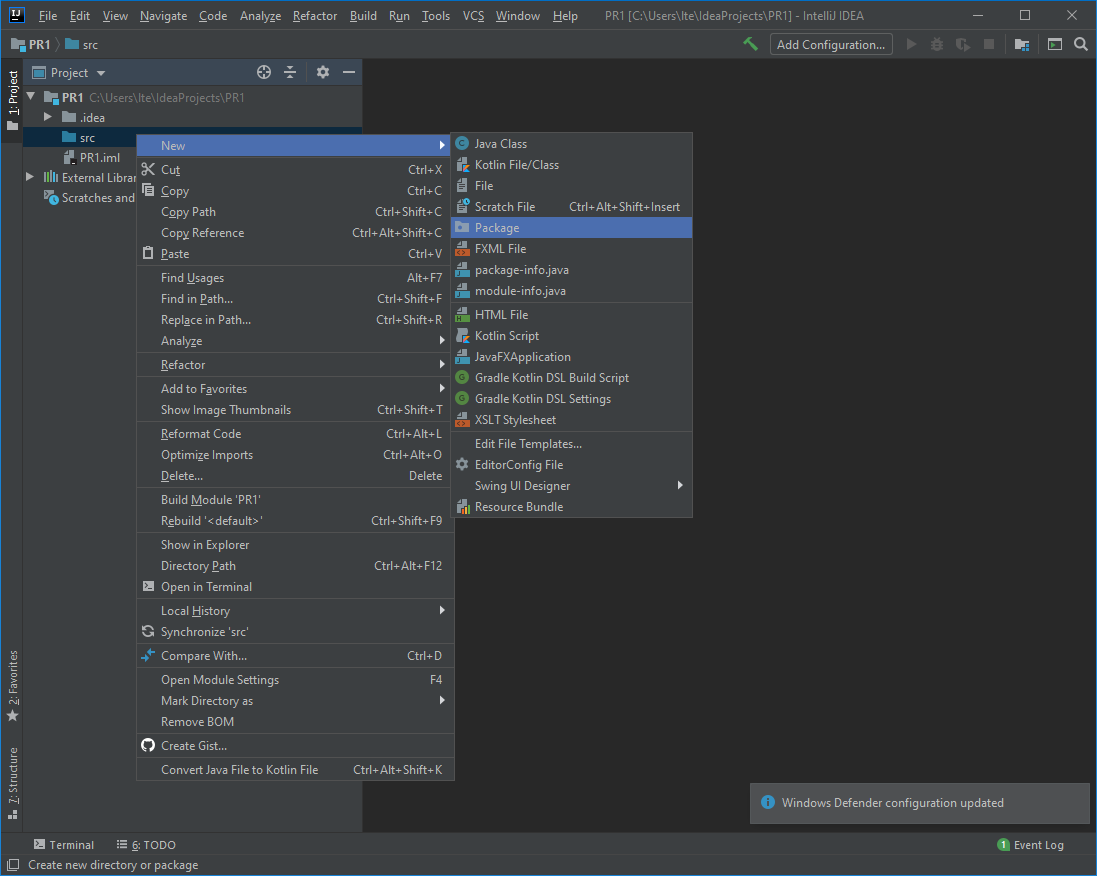The image size is (1097, 876).
Task: Click the Run with Coverage icon
Action: pos(963,44)
